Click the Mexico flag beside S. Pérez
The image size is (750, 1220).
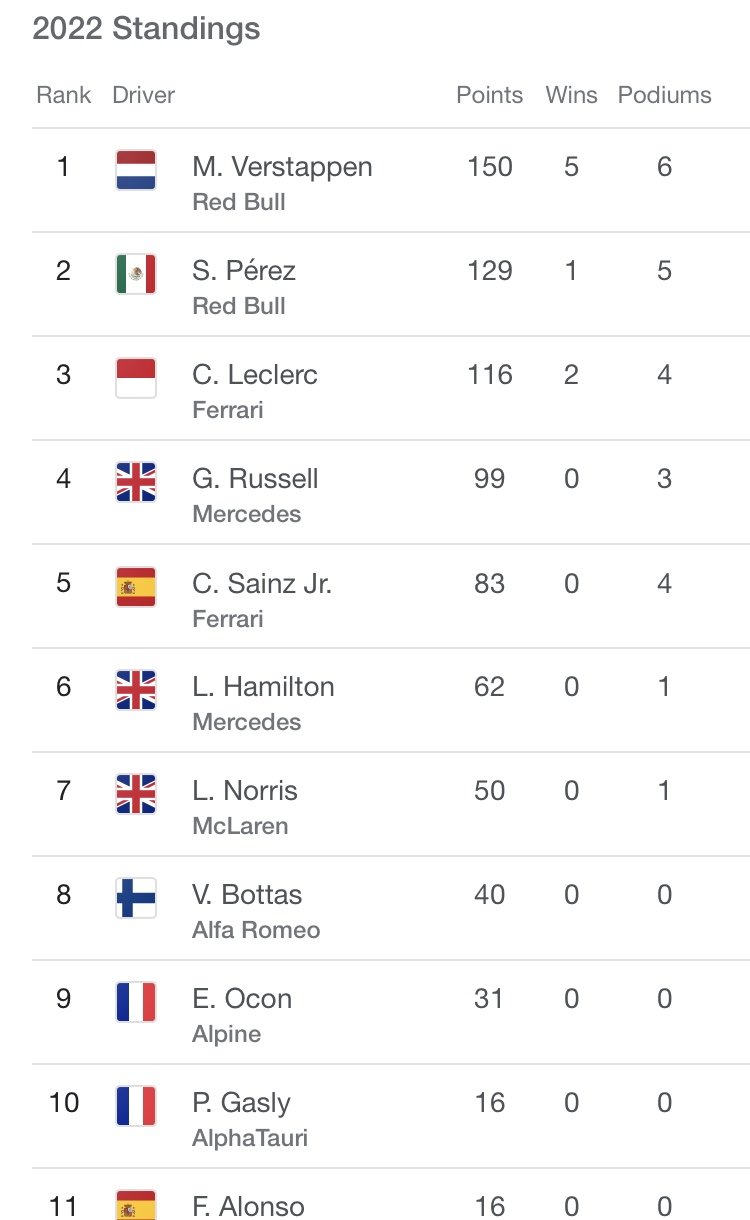coord(136,274)
